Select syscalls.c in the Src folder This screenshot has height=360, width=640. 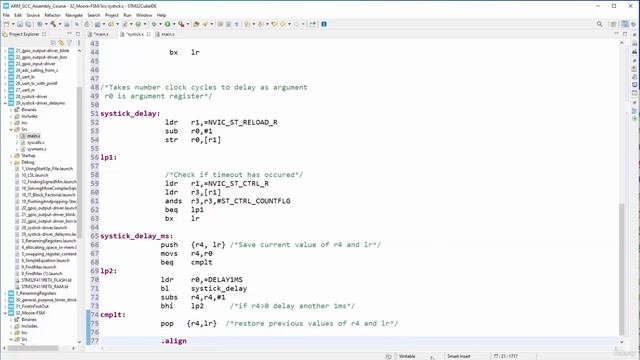coord(36,142)
